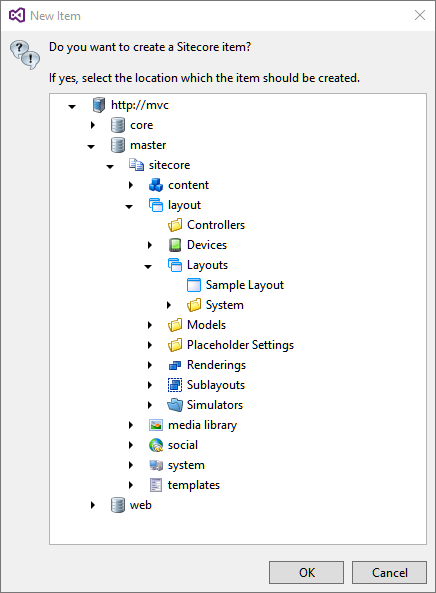The width and height of the screenshot is (436, 593).
Task: Click the system computer icon
Action: [156, 465]
